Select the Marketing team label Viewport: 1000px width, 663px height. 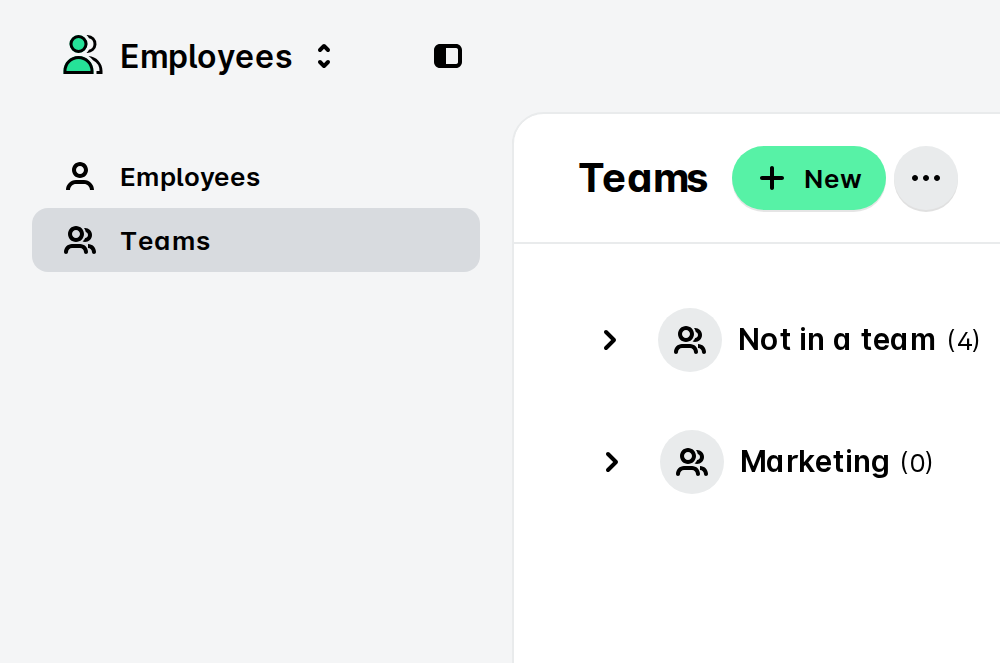click(814, 462)
